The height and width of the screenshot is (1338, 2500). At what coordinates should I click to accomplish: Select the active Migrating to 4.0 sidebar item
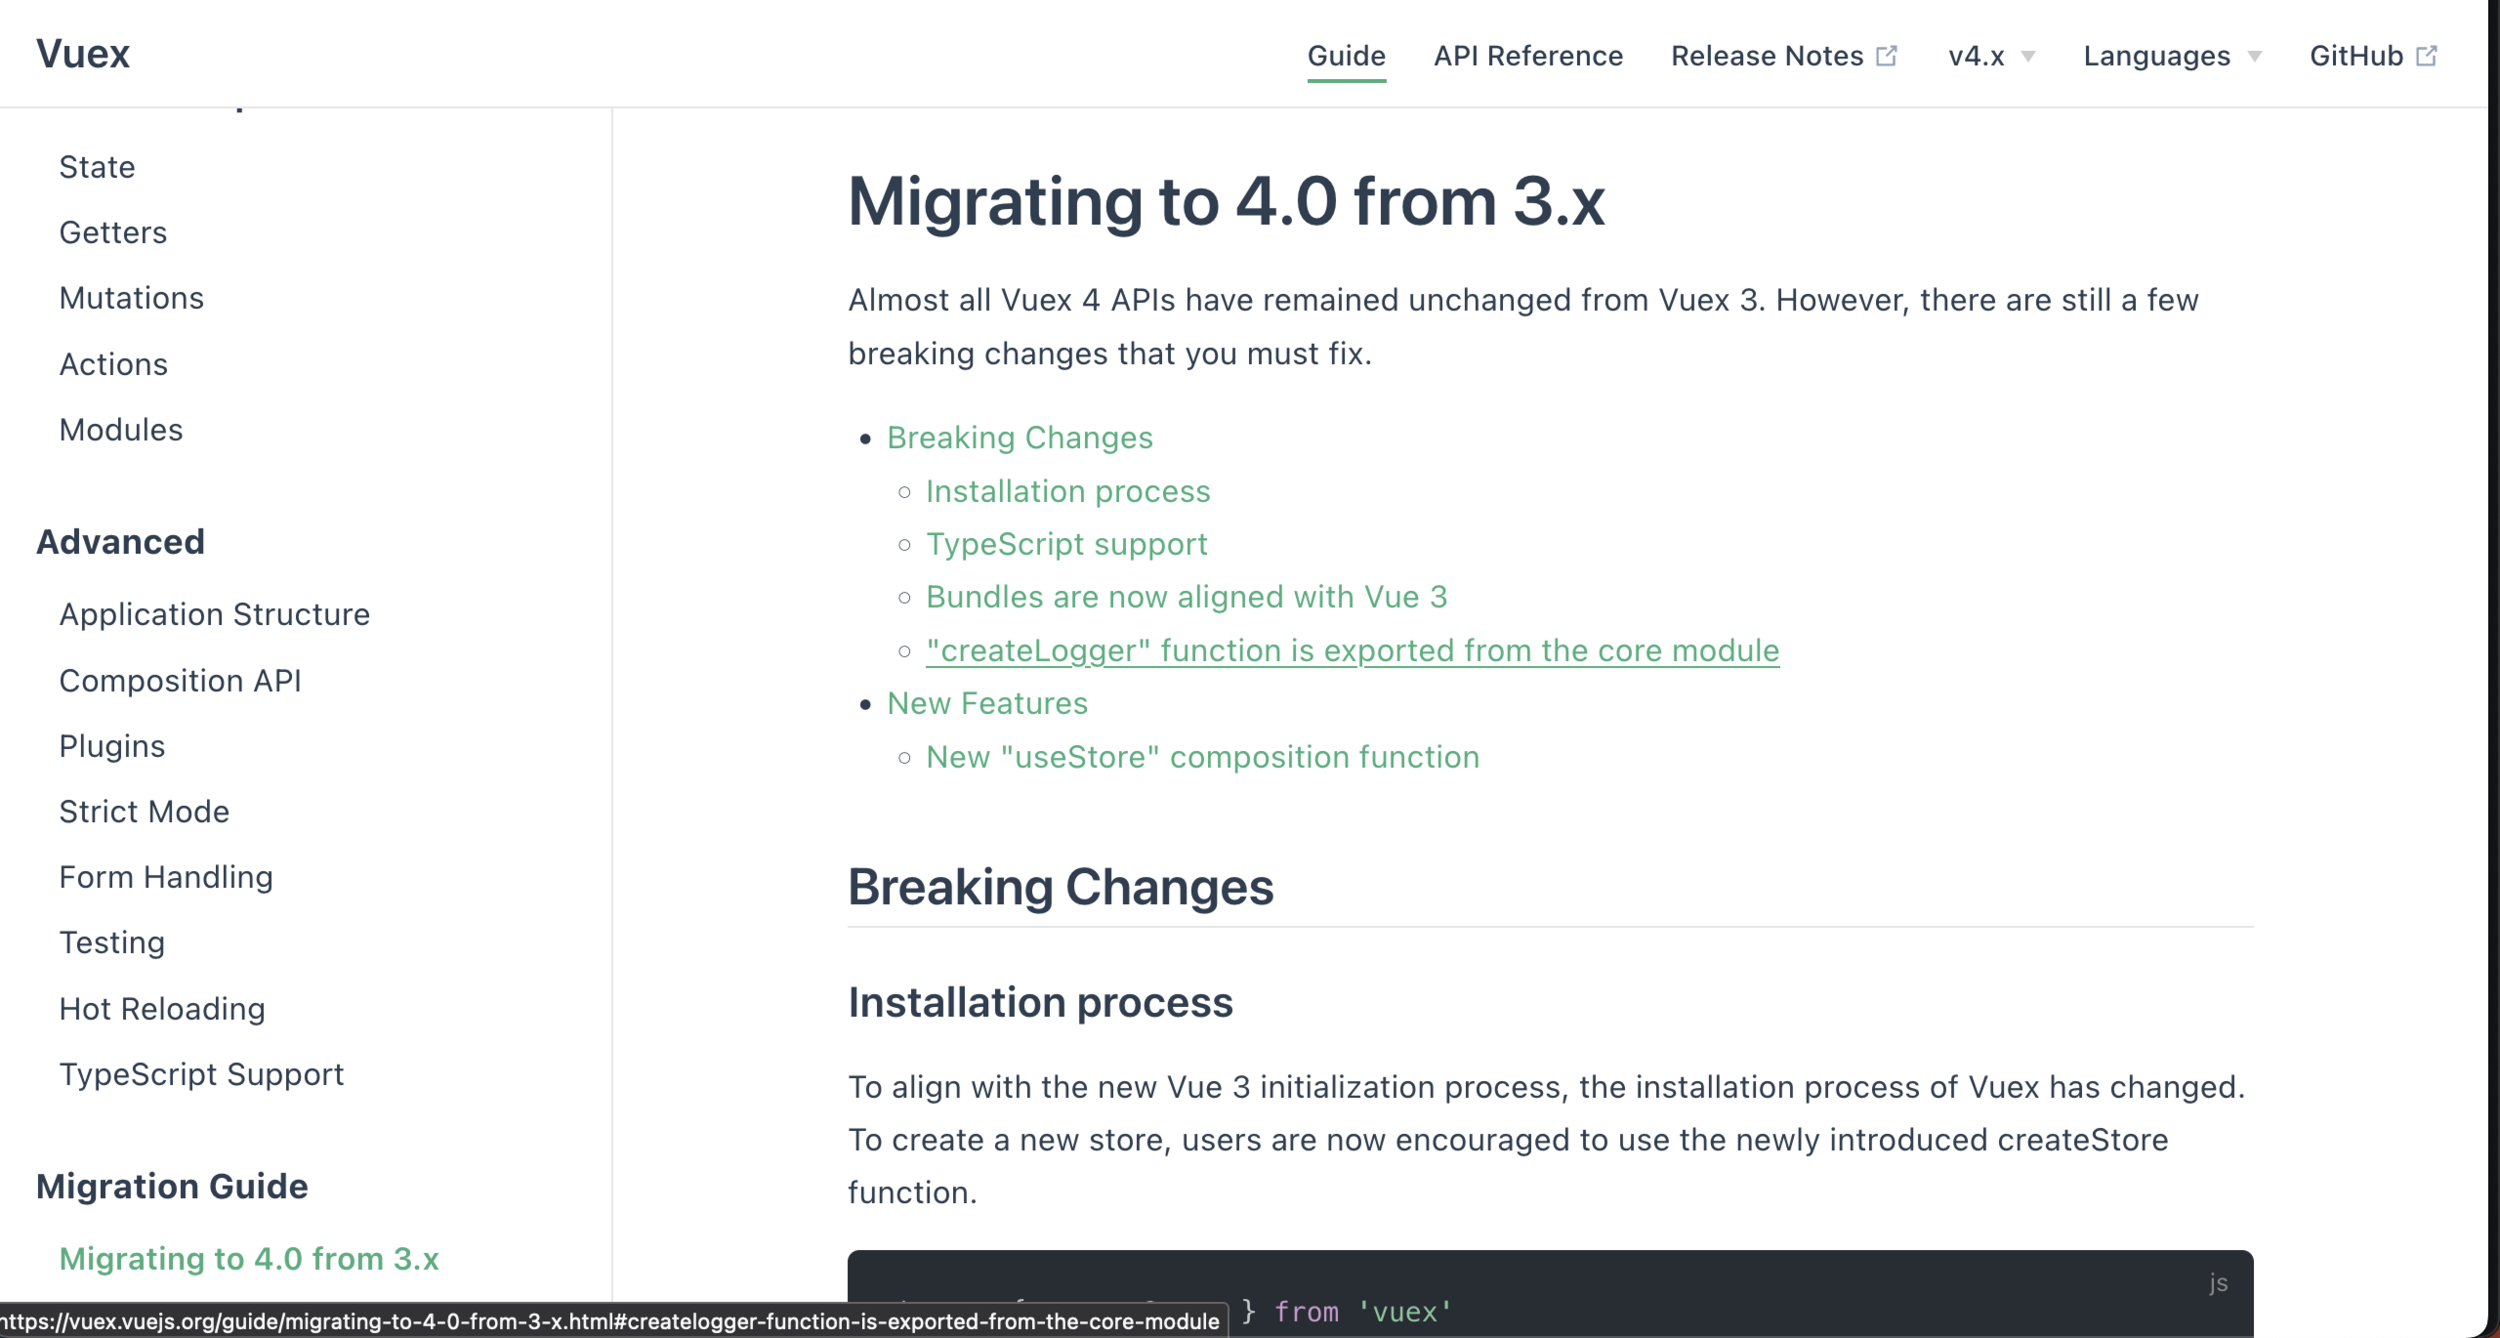(x=249, y=1258)
